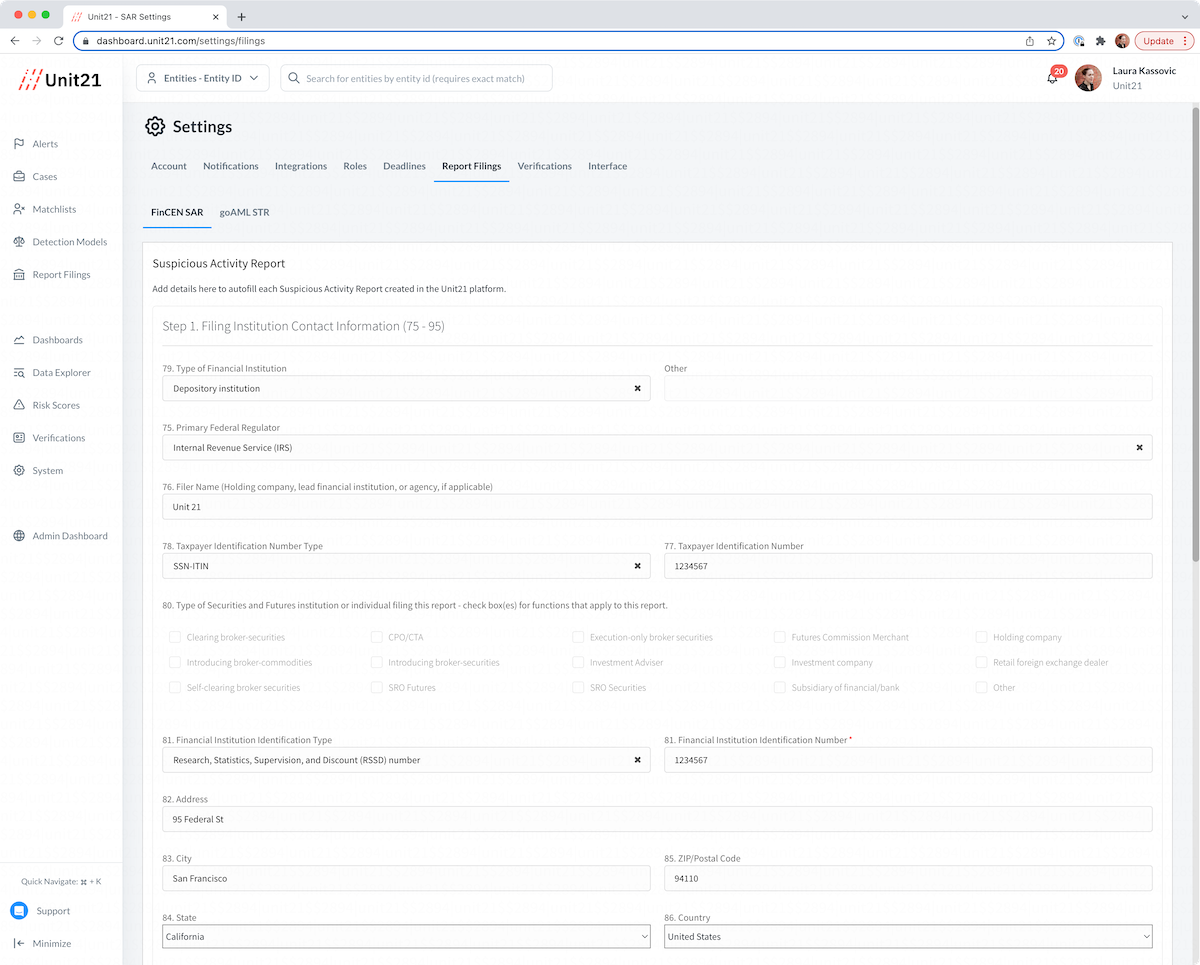Click the Dashboards chart icon
Screen dimensions: 1200x965
point(19,340)
